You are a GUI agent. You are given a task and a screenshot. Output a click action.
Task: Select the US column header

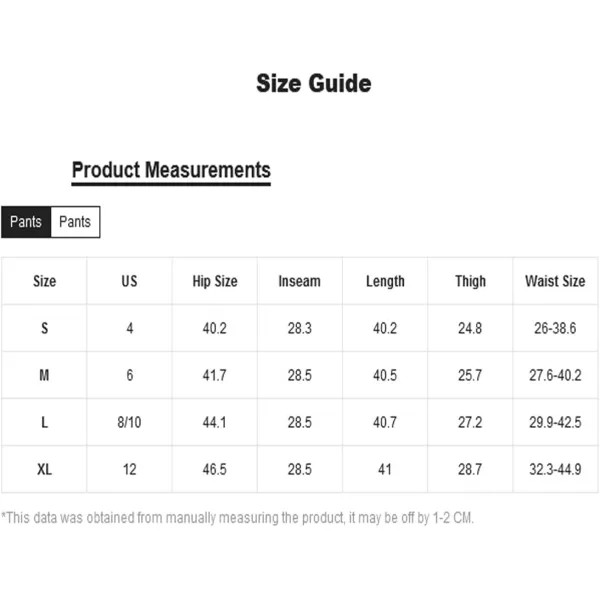coord(129,281)
